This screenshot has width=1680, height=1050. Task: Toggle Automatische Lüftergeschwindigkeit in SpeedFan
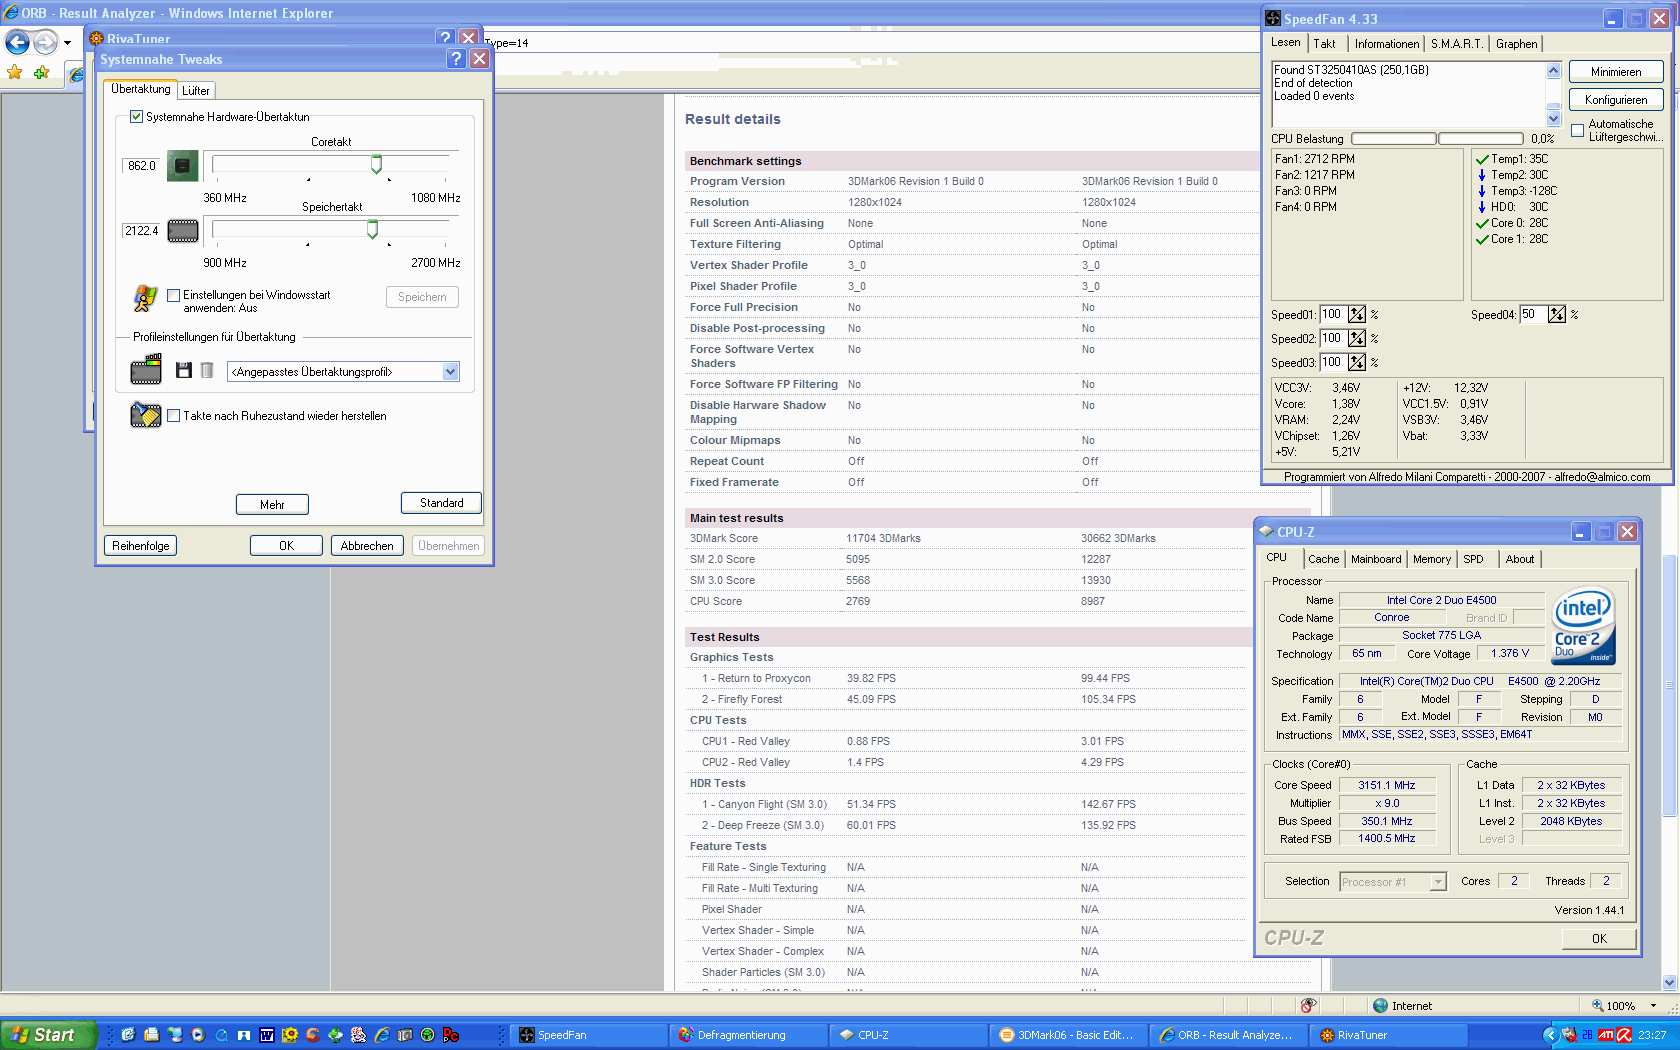point(1578,131)
